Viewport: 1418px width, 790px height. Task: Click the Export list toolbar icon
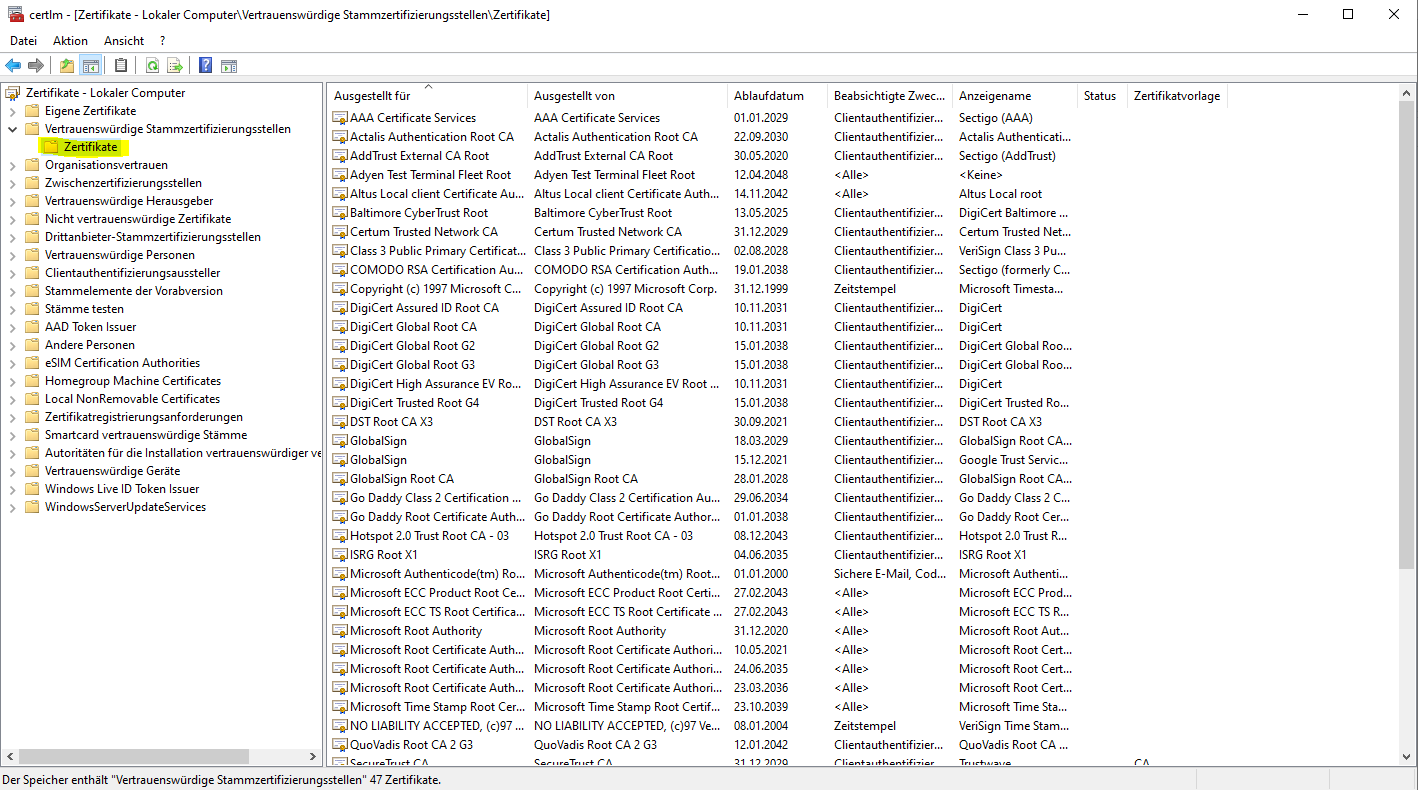(175, 66)
